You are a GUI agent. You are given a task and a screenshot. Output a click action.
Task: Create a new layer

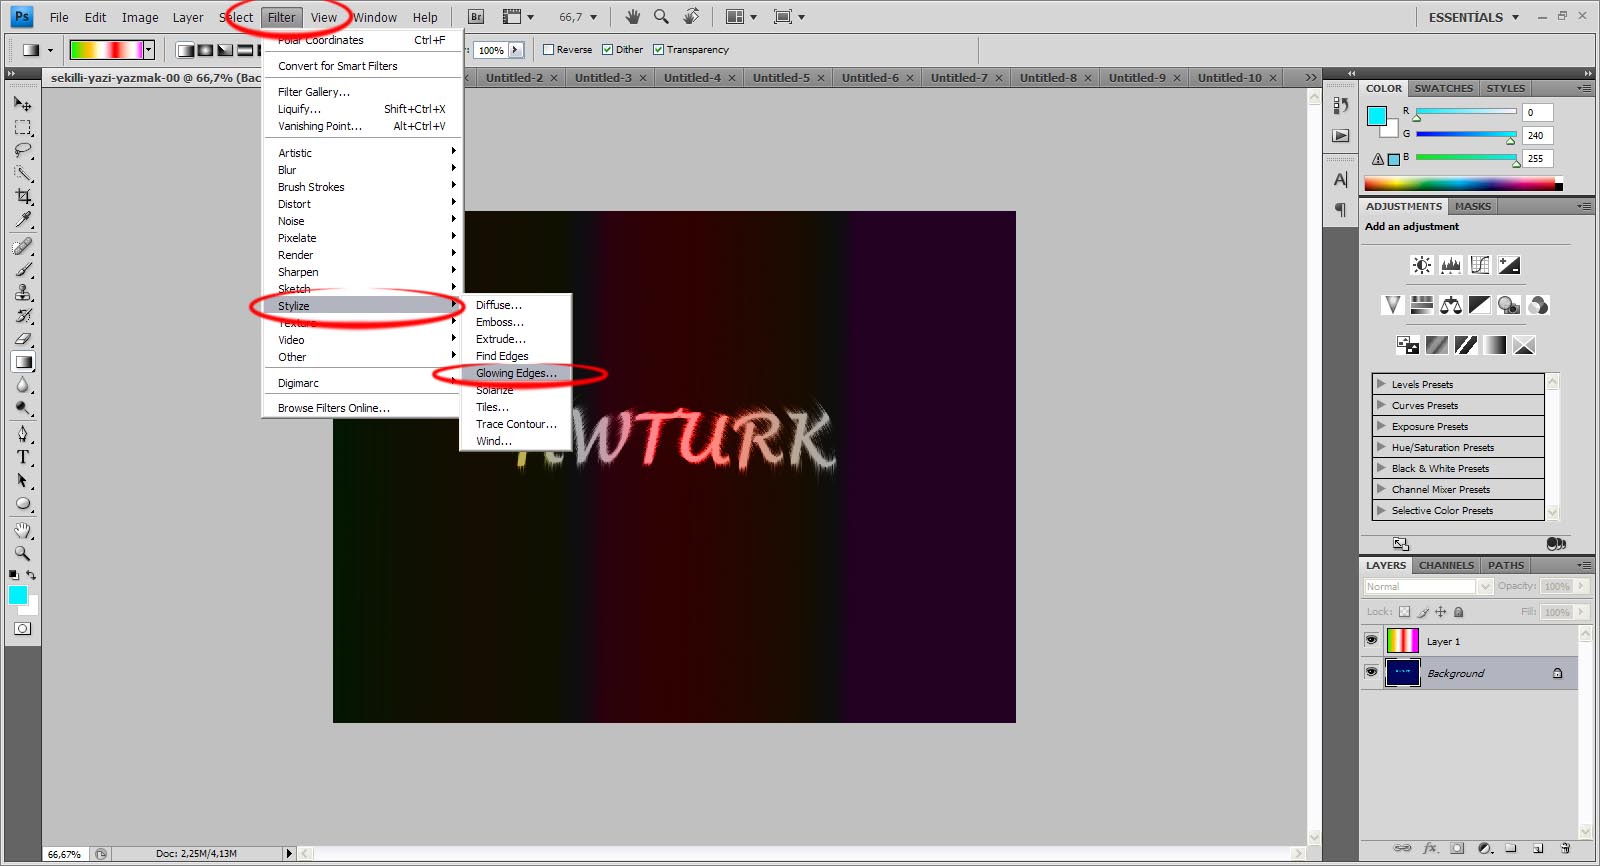(x=1538, y=848)
